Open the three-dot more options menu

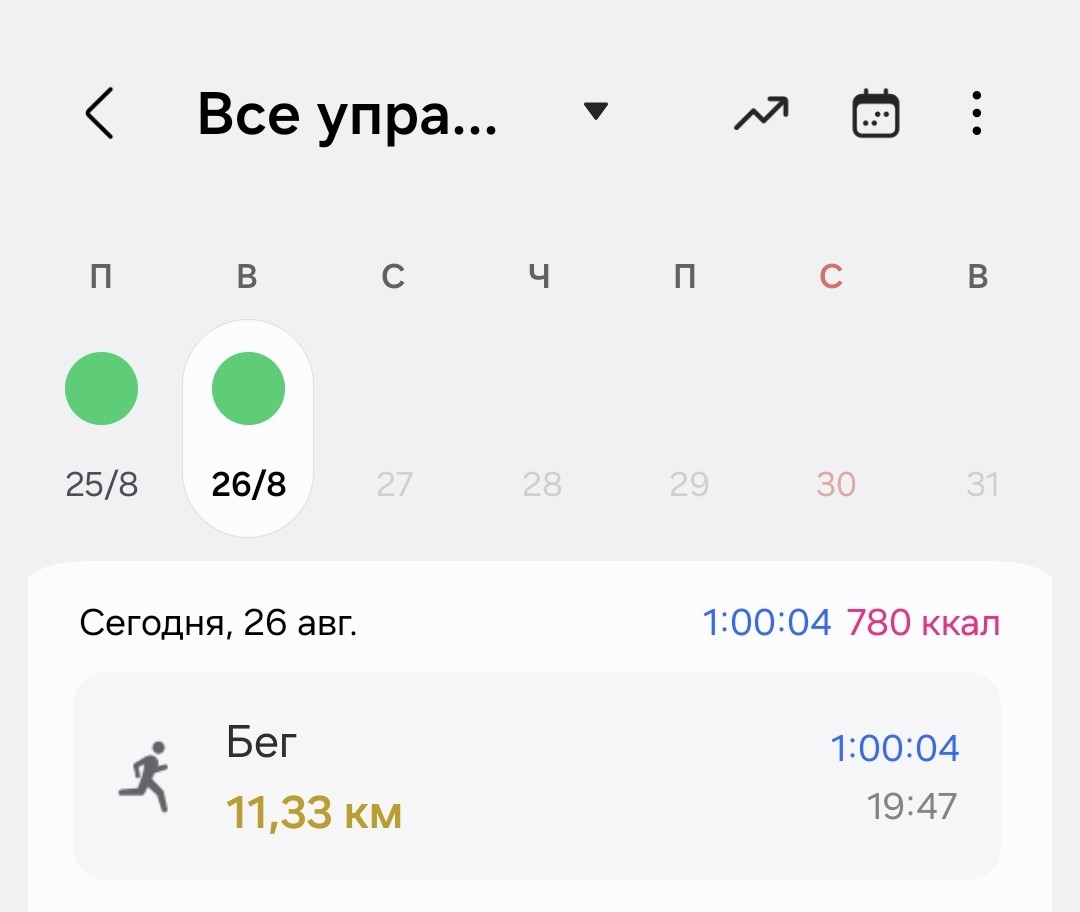976,113
